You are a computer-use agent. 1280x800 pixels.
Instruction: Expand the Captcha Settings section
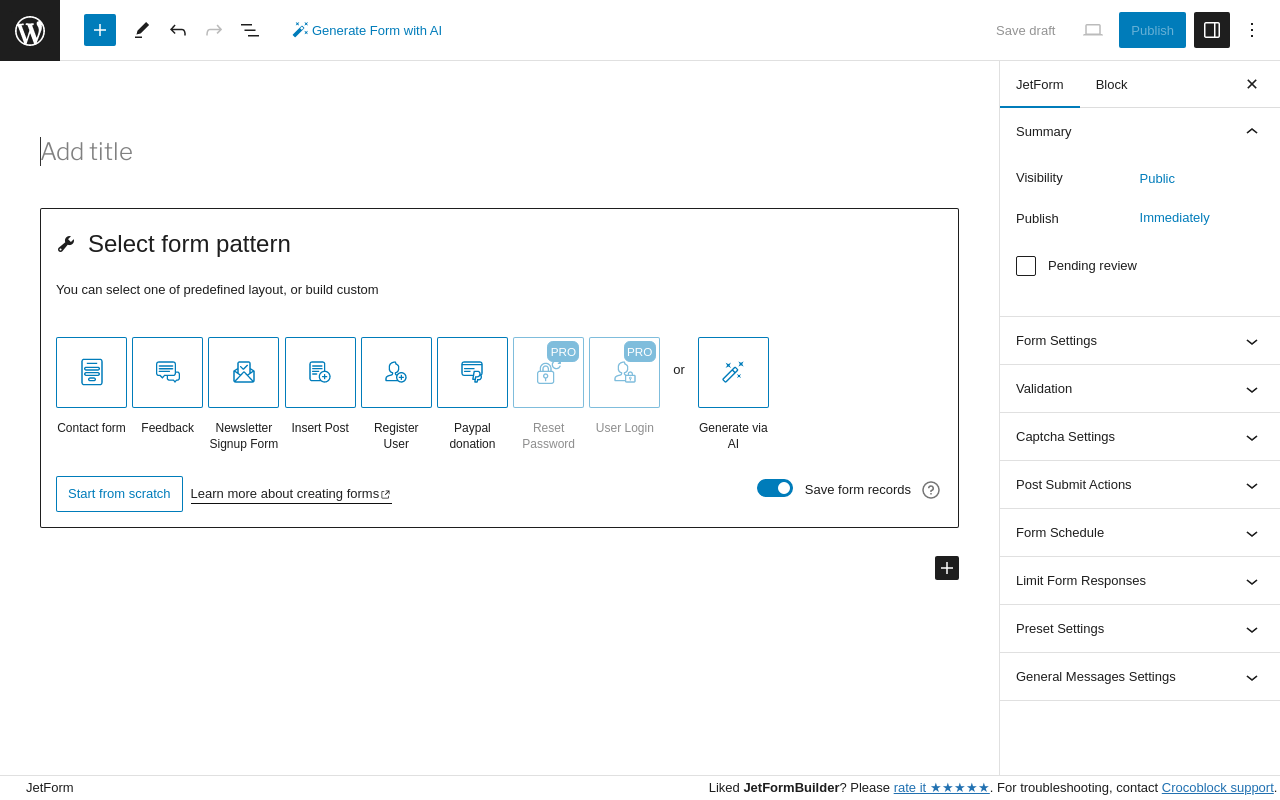pyautogui.click(x=1140, y=437)
